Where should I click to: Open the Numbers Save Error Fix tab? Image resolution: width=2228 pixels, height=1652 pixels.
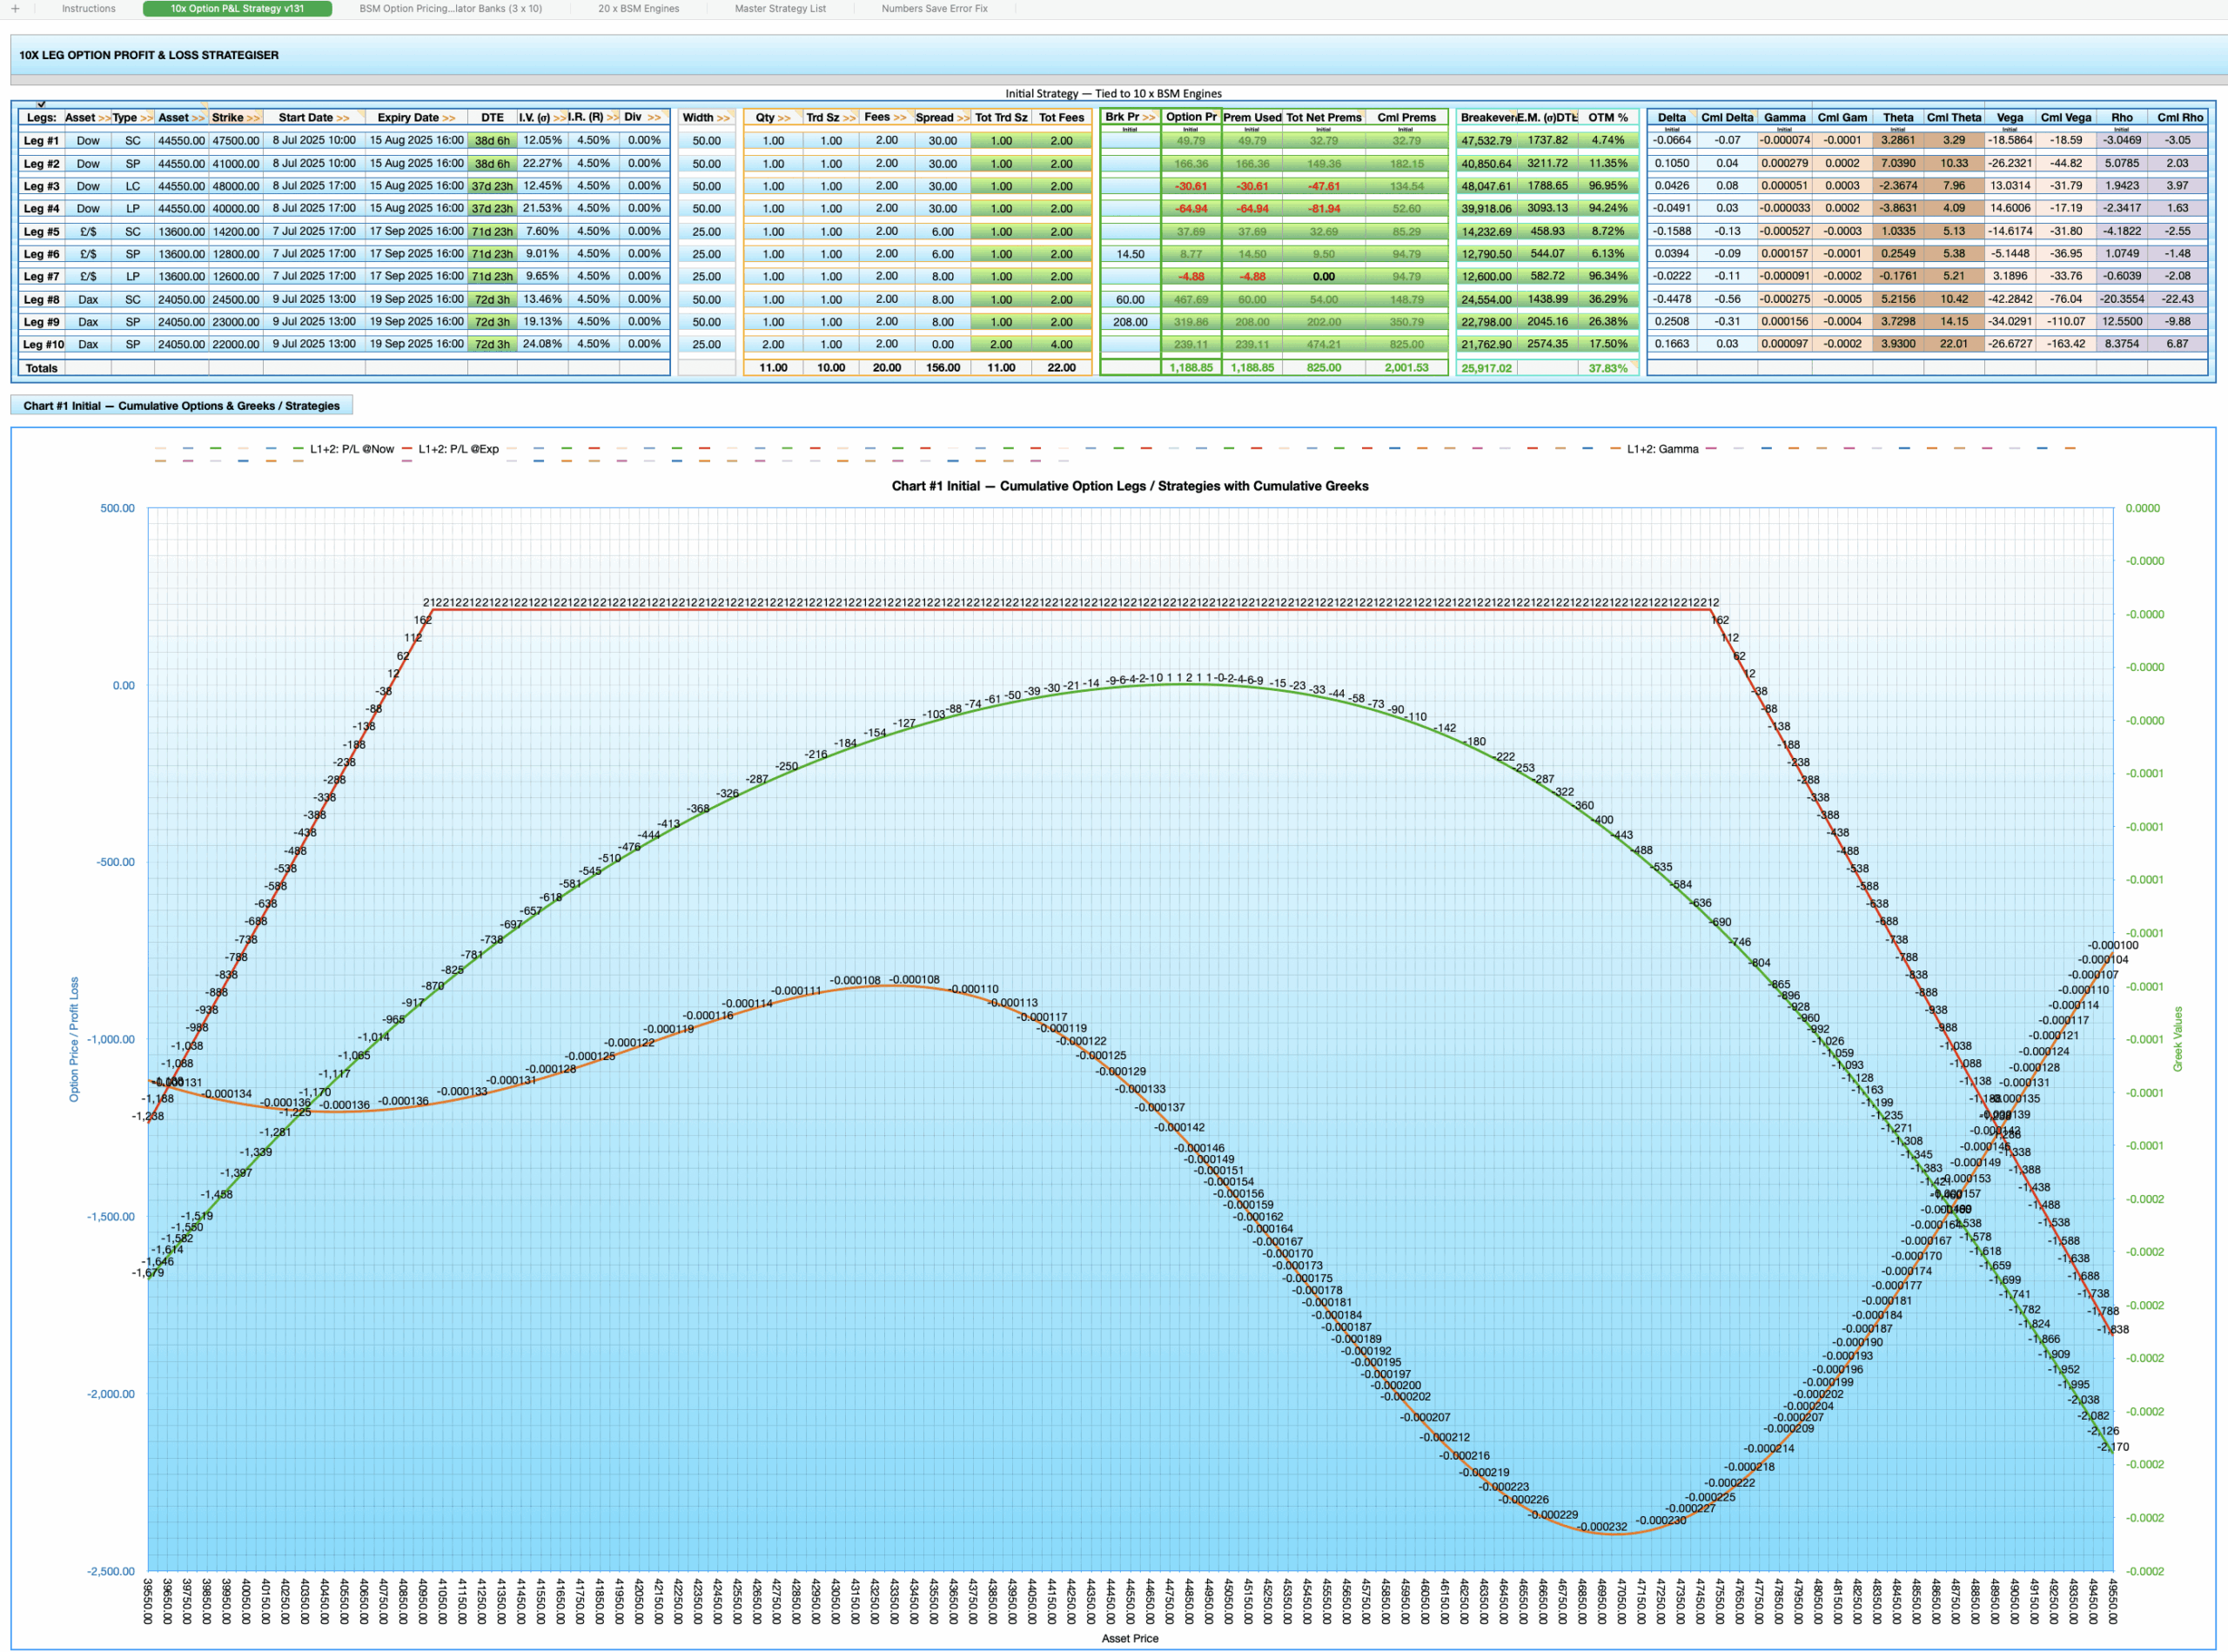tap(934, 9)
